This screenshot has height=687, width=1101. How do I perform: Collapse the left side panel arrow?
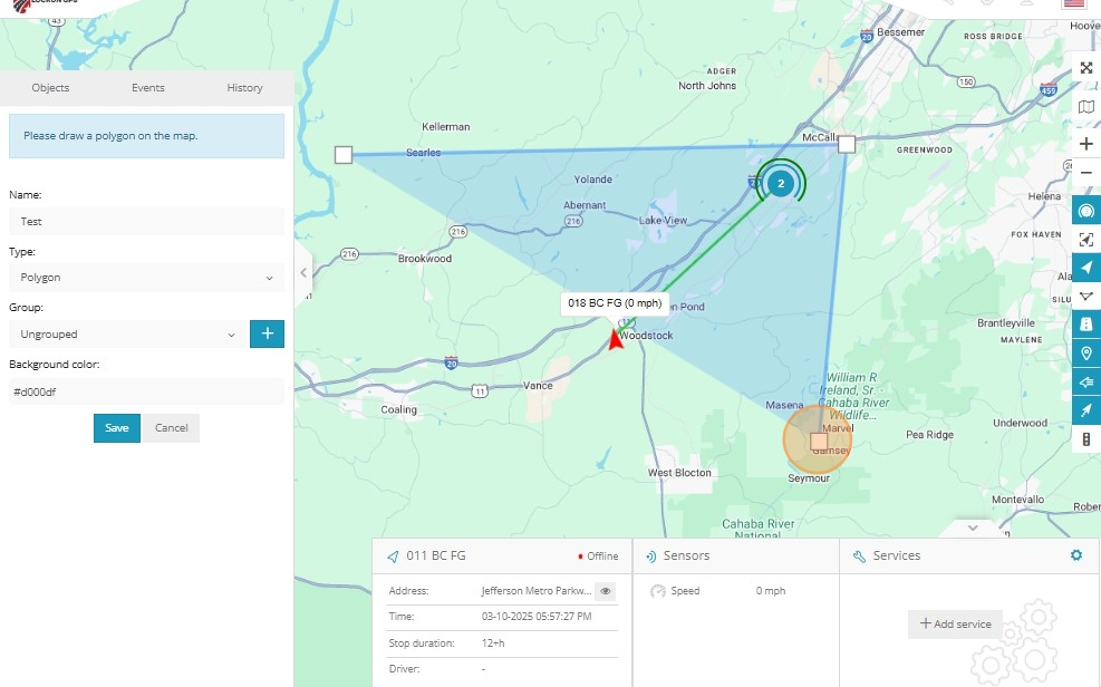coord(303,273)
